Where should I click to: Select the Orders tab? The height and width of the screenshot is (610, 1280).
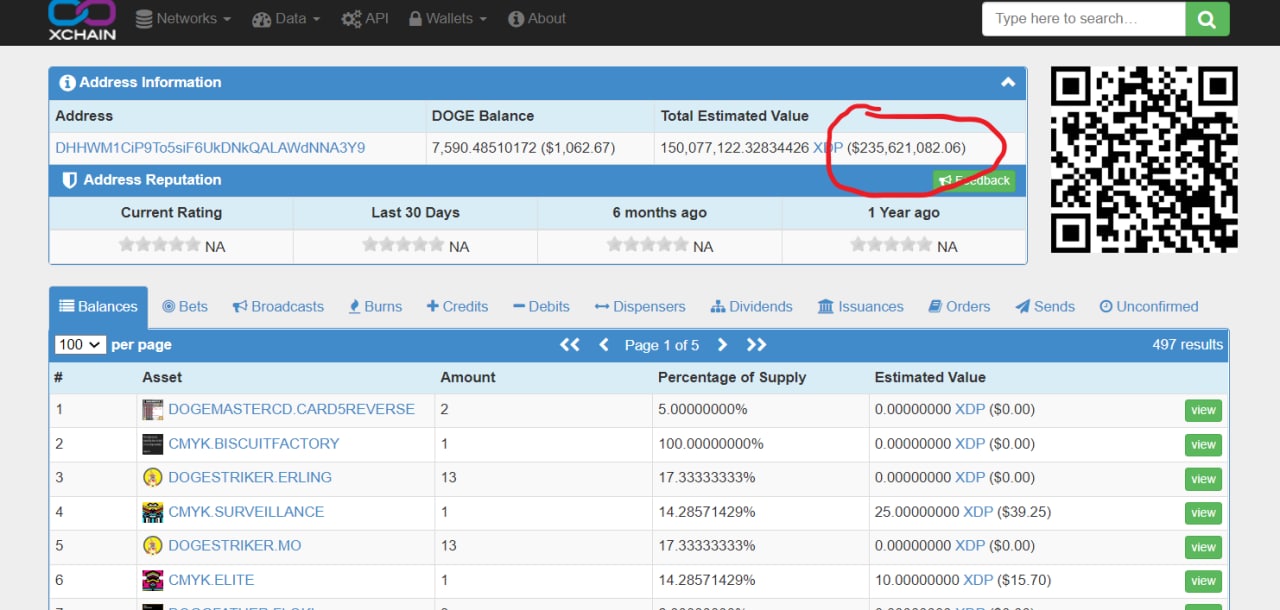point(959,307)
